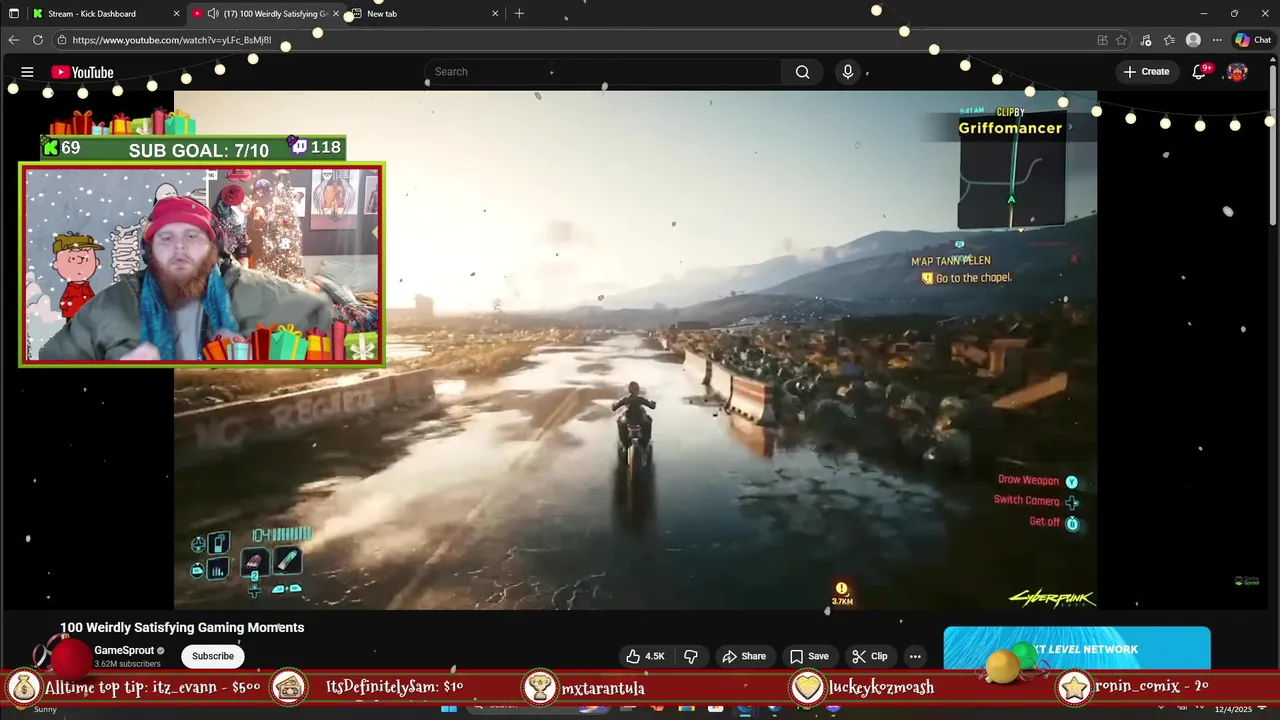This screenshot has height=720, width=1280.
Task: Click the Griffomancer clip credit text
Action: tap(1010, 128)
